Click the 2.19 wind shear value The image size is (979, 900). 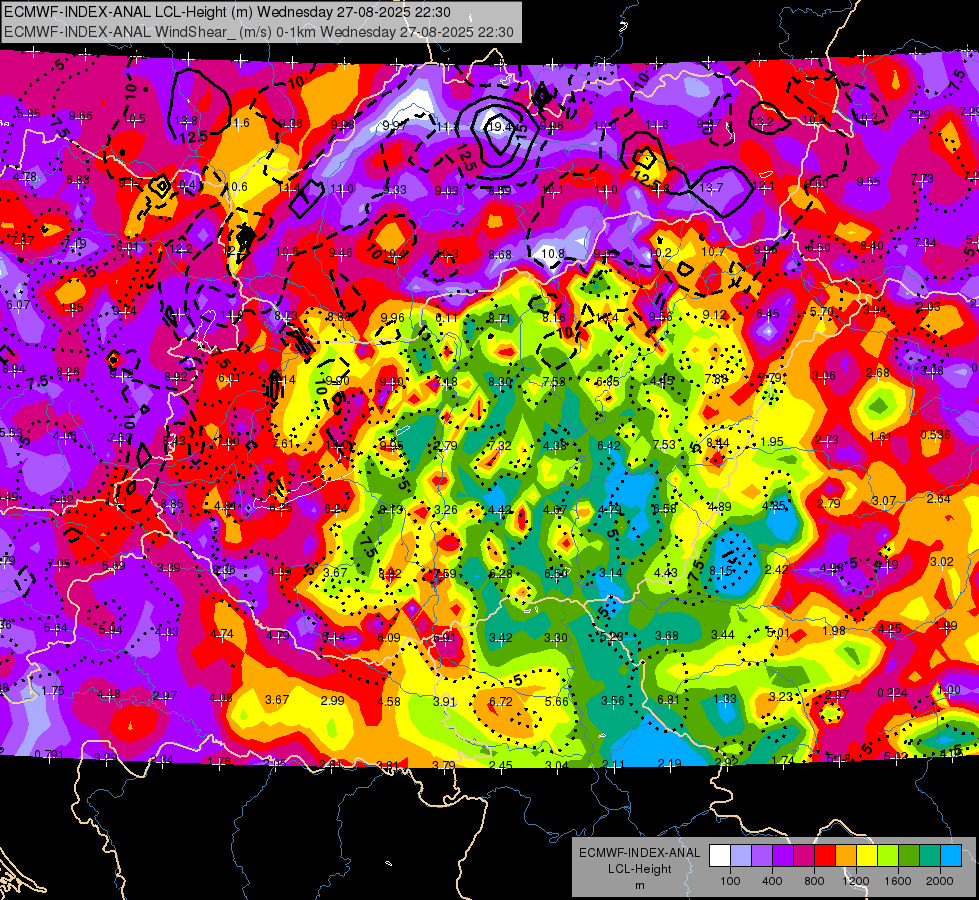(x=669, y=764)
